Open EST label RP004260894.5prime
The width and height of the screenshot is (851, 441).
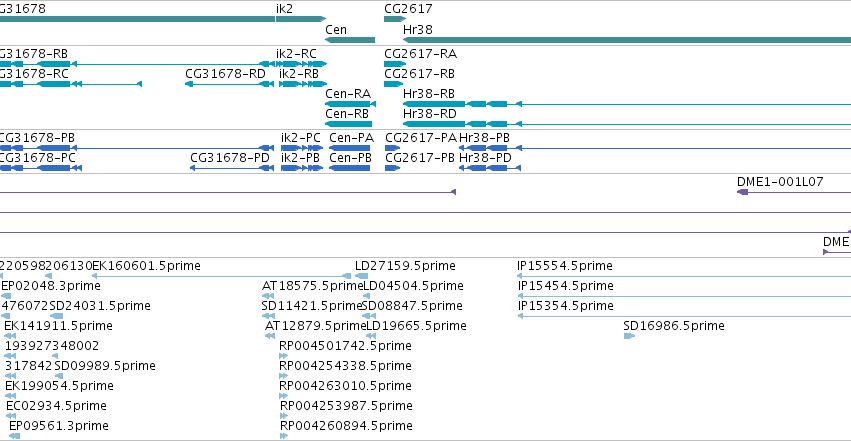346,426
